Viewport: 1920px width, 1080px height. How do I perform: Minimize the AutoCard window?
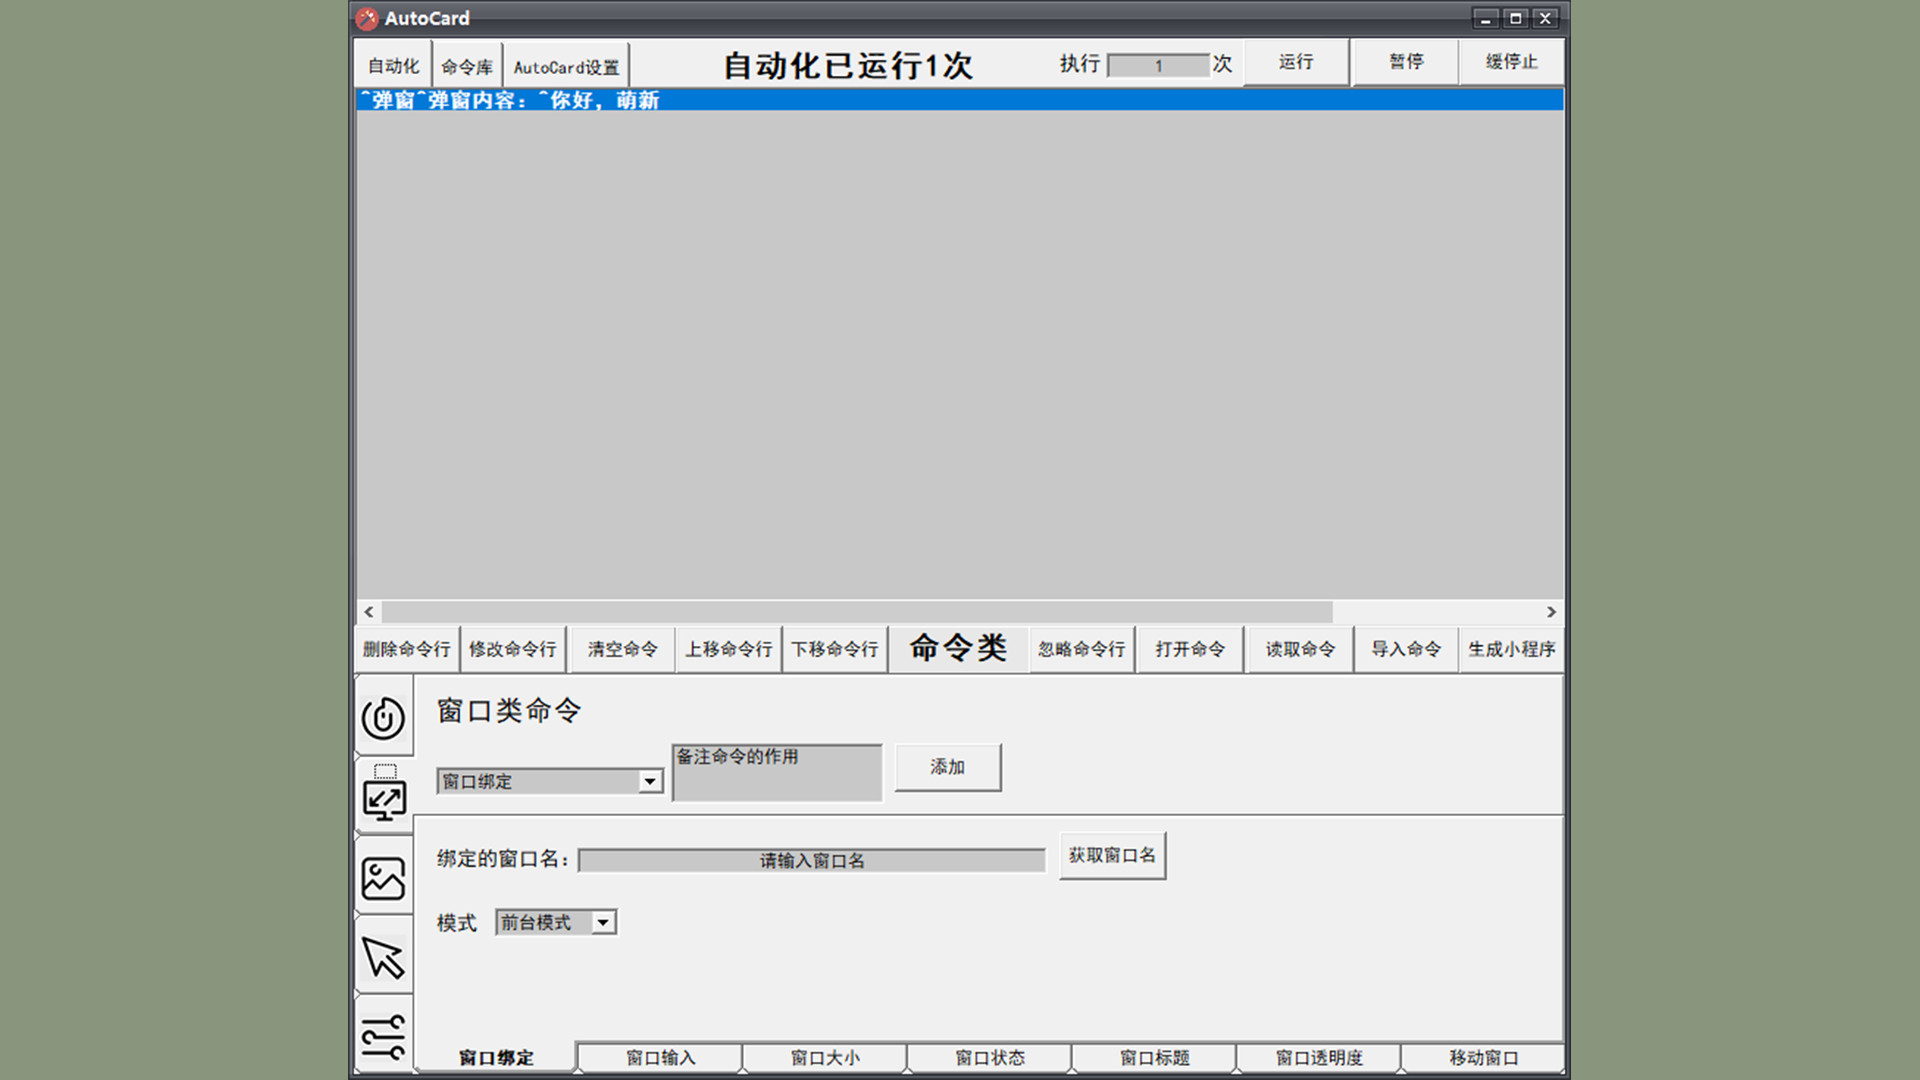coord(1486,18)
